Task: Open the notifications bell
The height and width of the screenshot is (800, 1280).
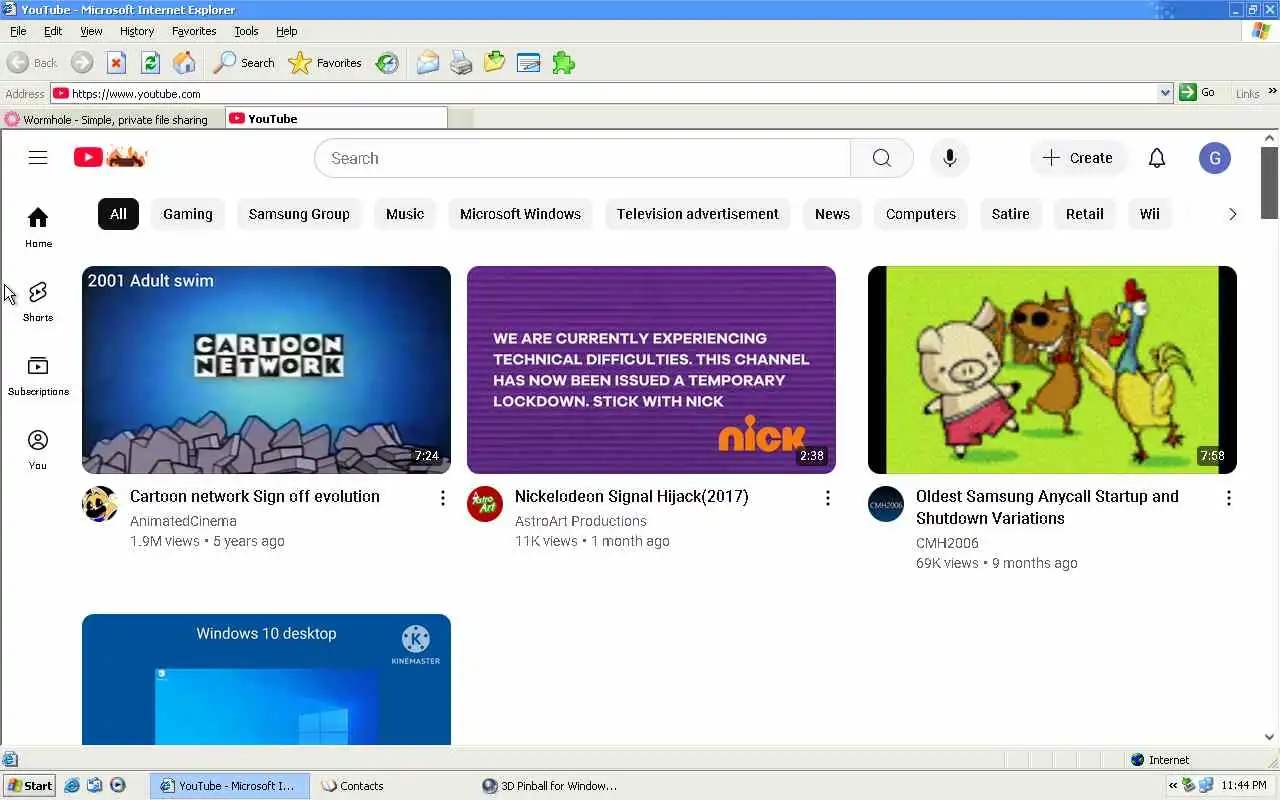Action: [x=1157, y=158]
